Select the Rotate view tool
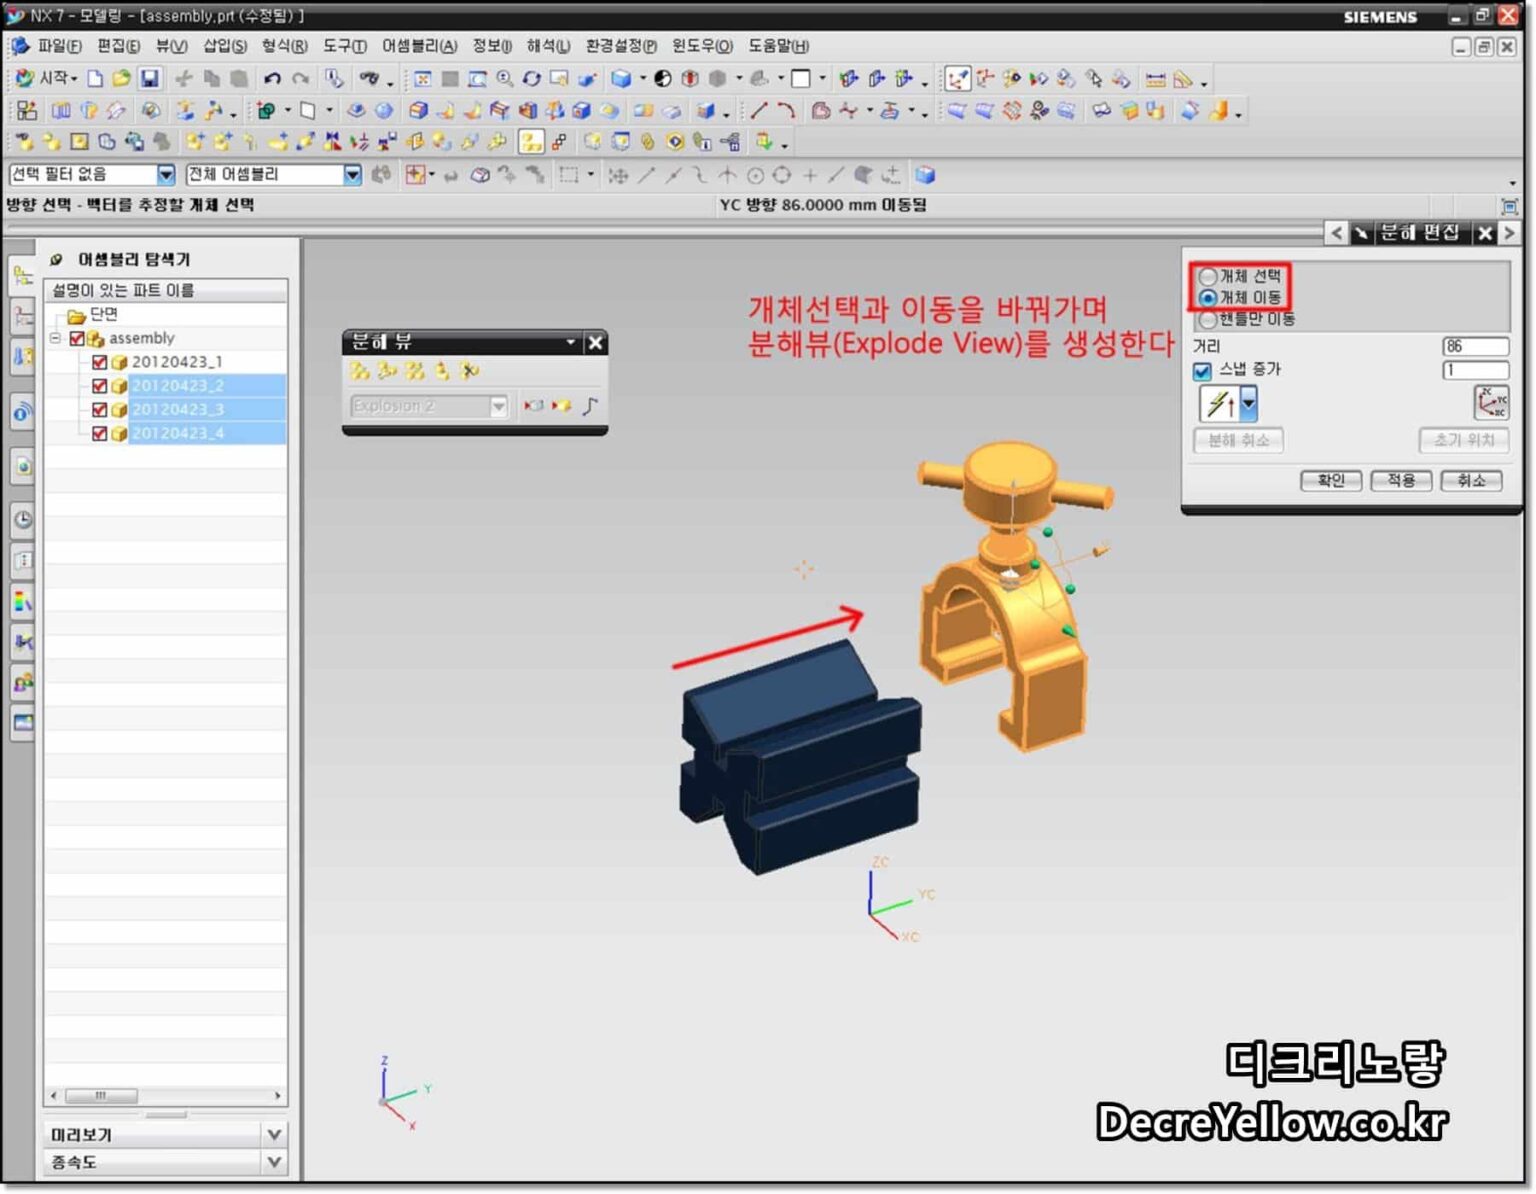Screen dimensions: 1536x1194 coord(532,78)
